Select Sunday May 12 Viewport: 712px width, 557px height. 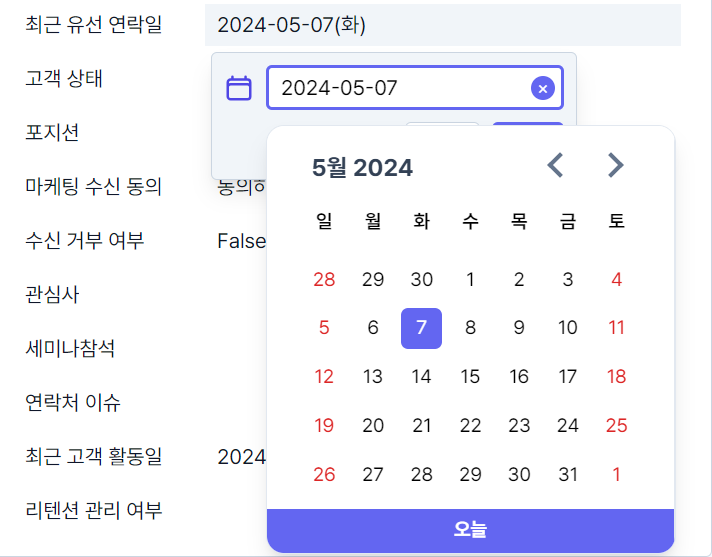pyautogui.click(x=324, y=377)
